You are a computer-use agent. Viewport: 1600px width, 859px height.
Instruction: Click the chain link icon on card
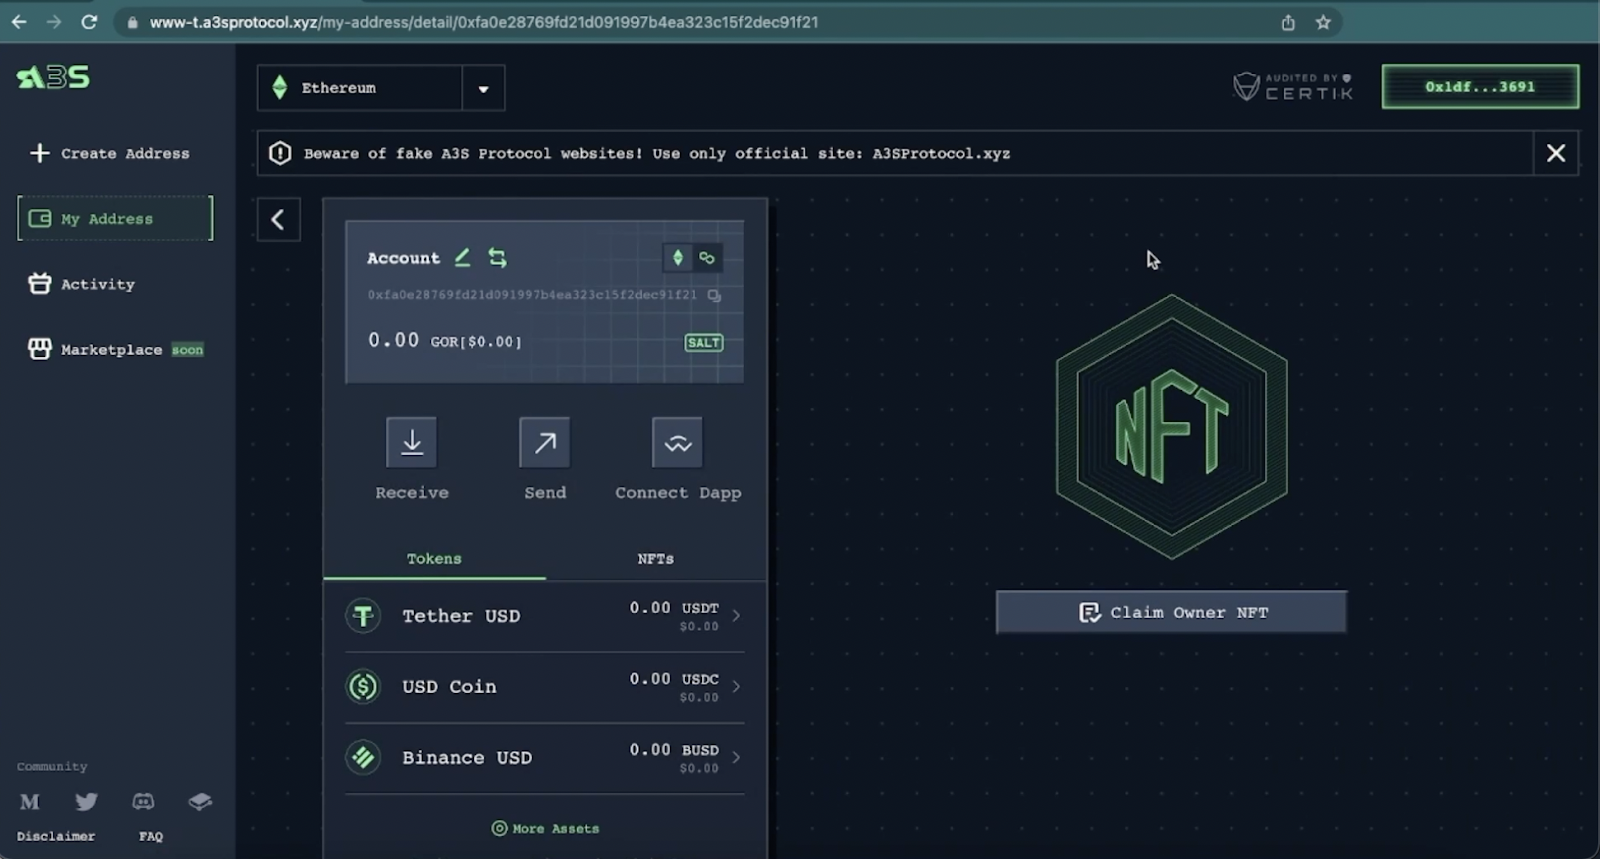[707, 258]
